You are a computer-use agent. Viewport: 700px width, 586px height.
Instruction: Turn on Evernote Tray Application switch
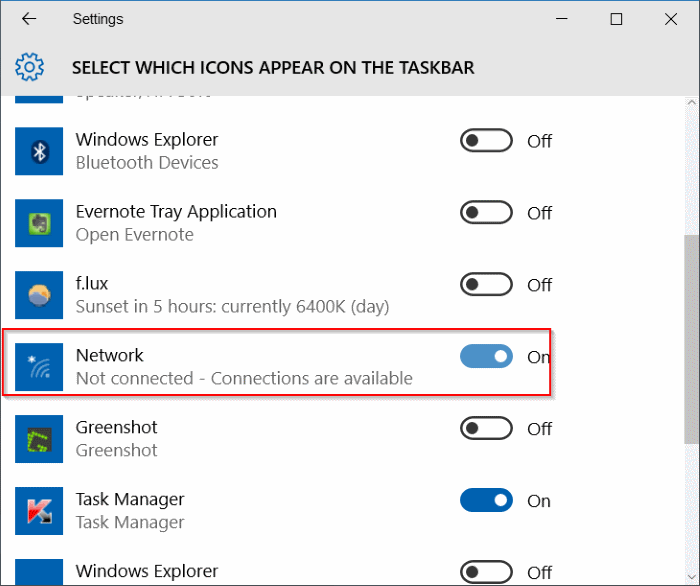click(x=486, y=213)
